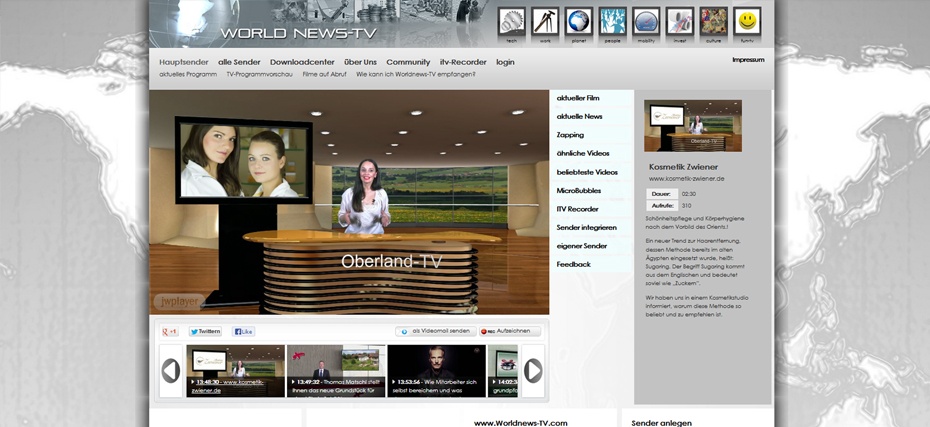Play the 13:48:30 kosmetik-zwiener.de thumbnail
Screen dimensions: 930x427
(235, 371)
